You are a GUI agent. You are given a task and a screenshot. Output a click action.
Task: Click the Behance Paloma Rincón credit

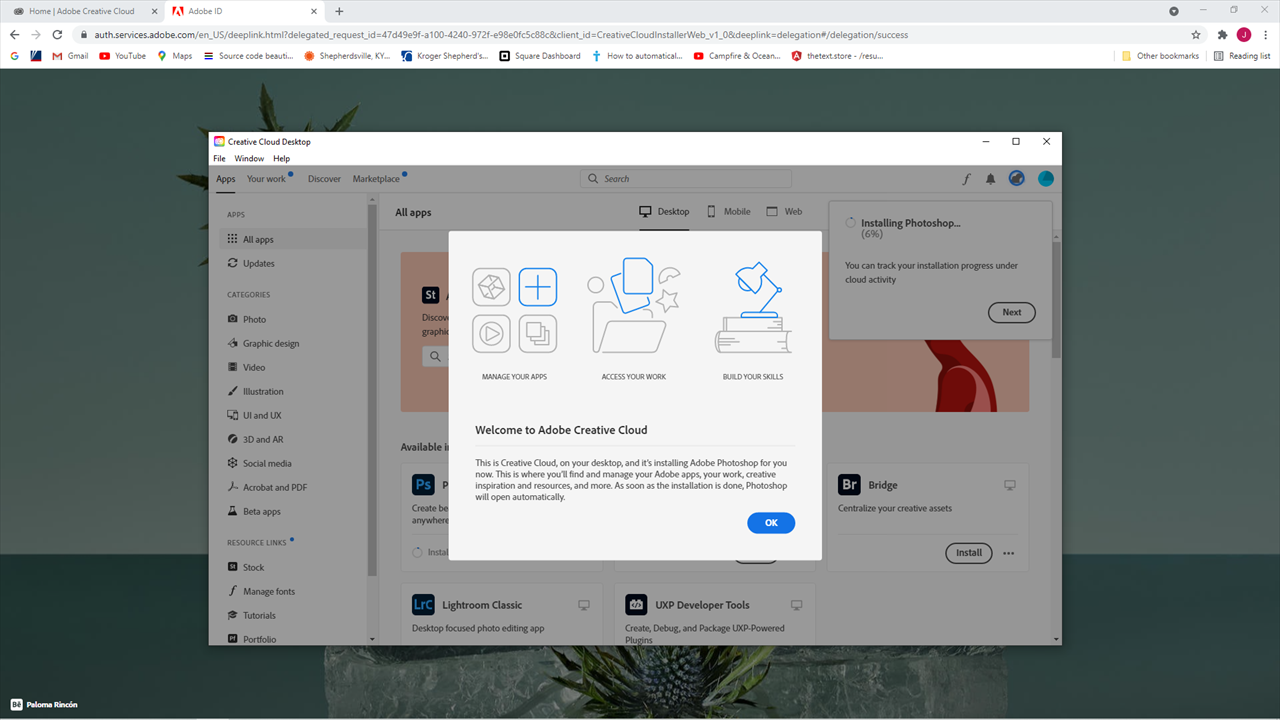point(44,704)
